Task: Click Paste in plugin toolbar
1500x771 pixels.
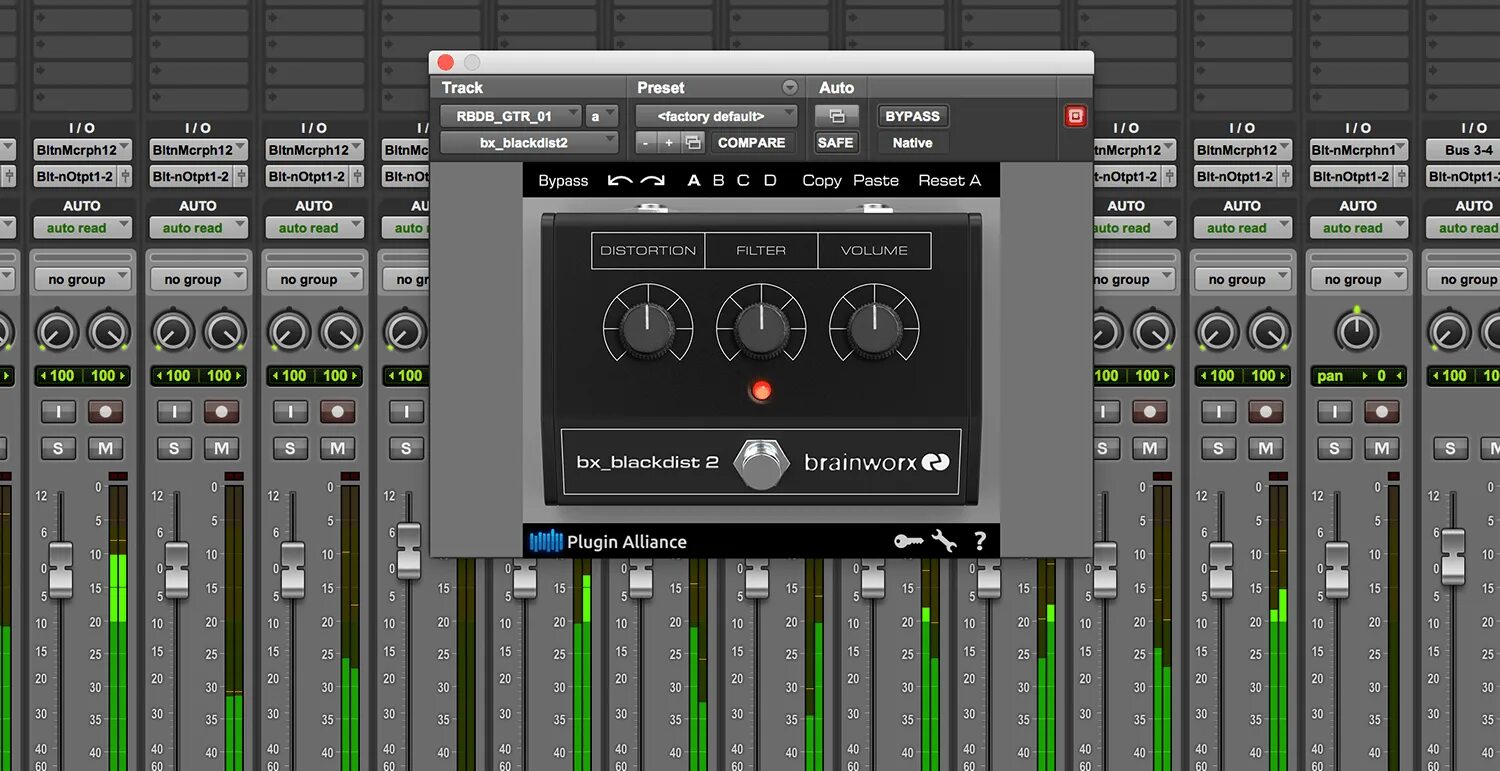Action: coord(876,181)
